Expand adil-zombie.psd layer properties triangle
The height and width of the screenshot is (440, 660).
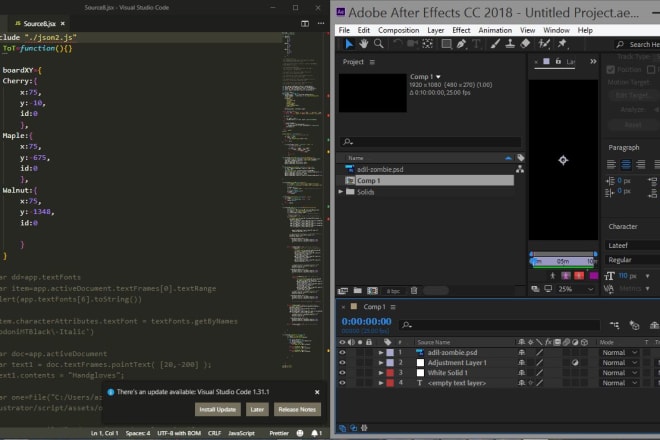click(x=381, y=353)
